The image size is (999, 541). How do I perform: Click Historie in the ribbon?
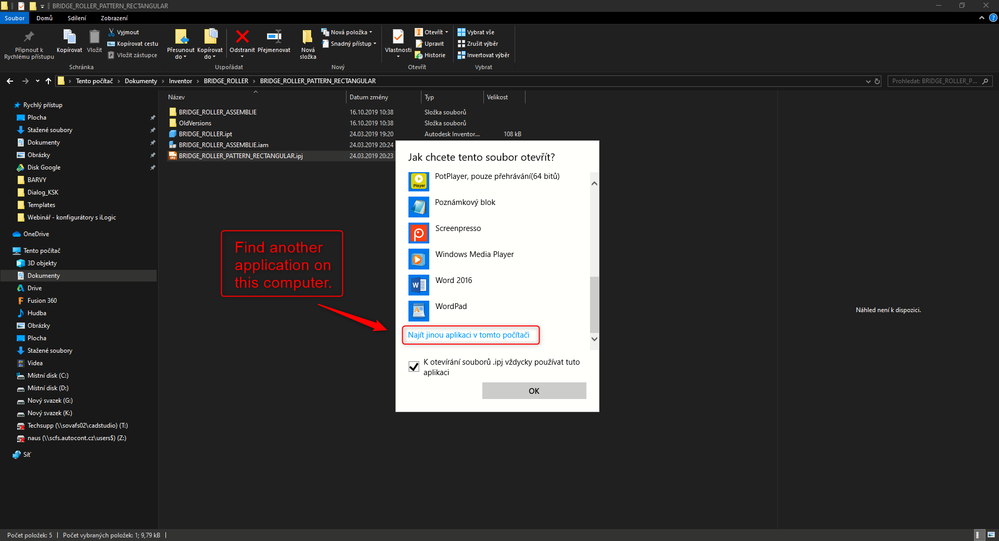pos(430,55)
